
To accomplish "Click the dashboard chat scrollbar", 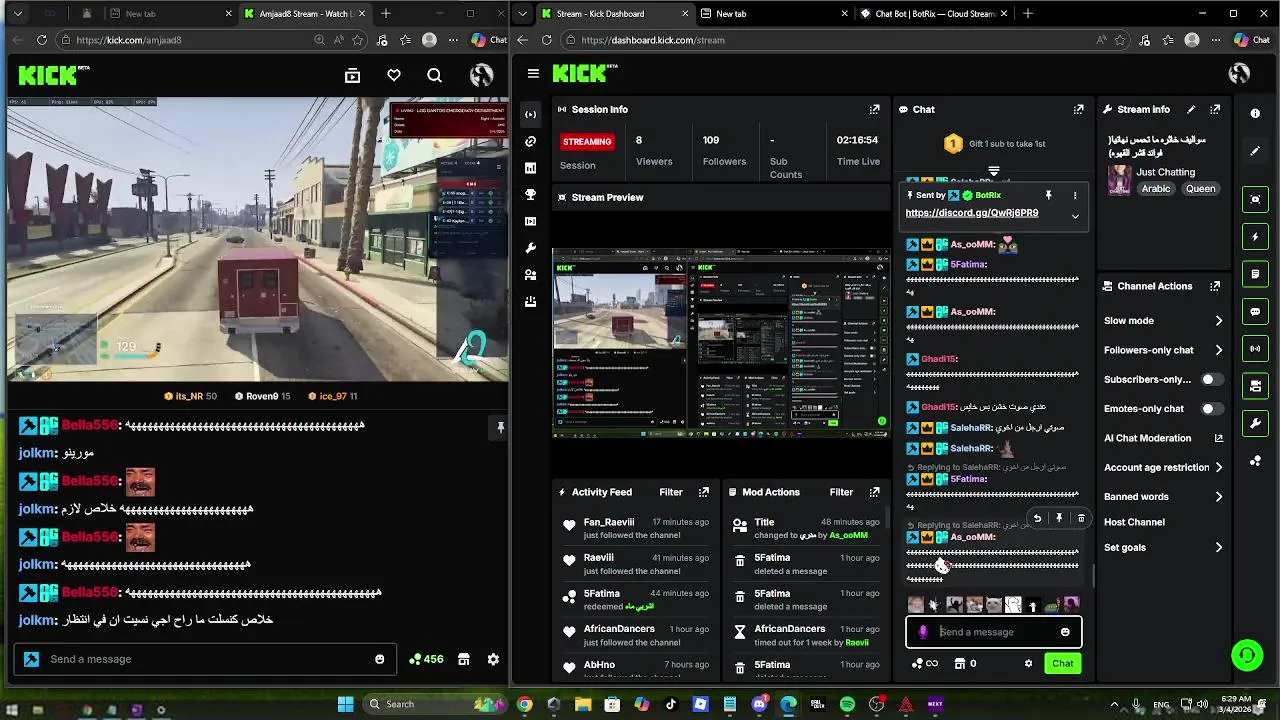I will (1092, 576).
